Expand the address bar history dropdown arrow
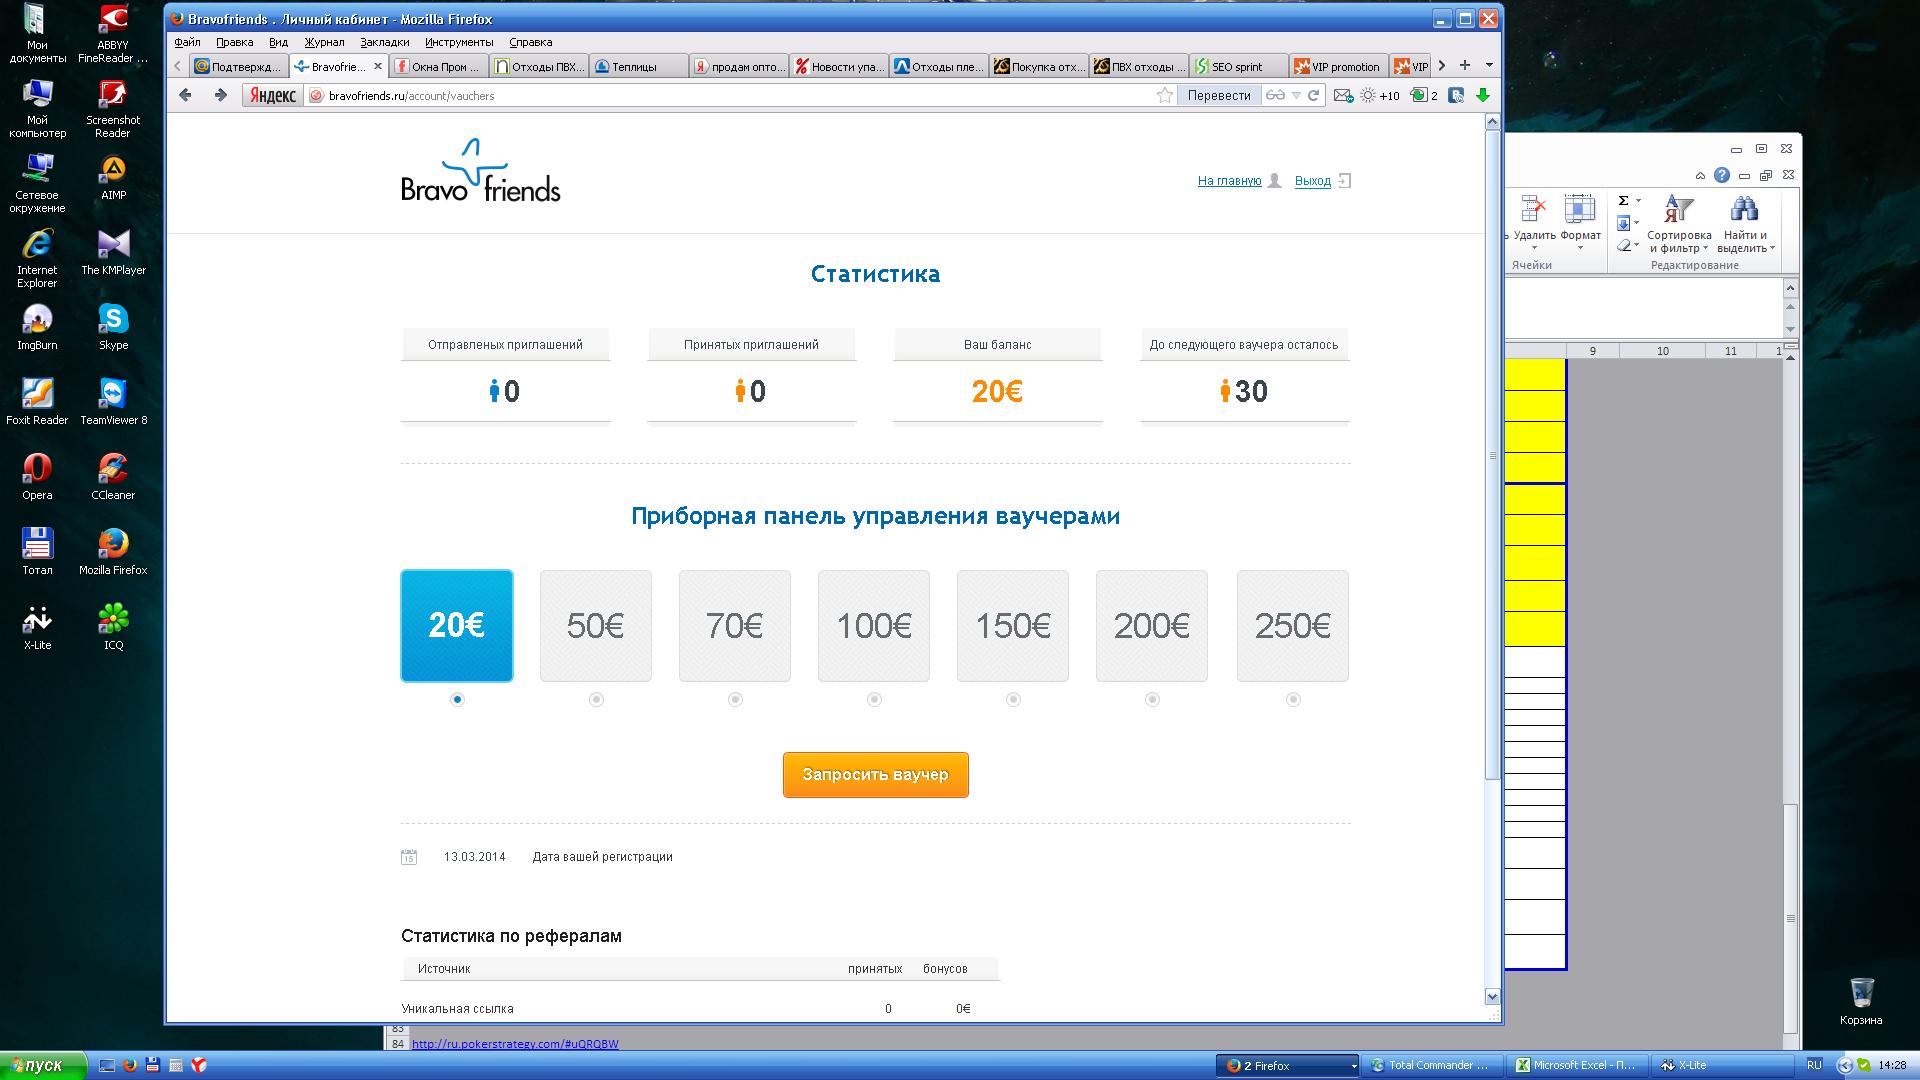 [1296, 95]
